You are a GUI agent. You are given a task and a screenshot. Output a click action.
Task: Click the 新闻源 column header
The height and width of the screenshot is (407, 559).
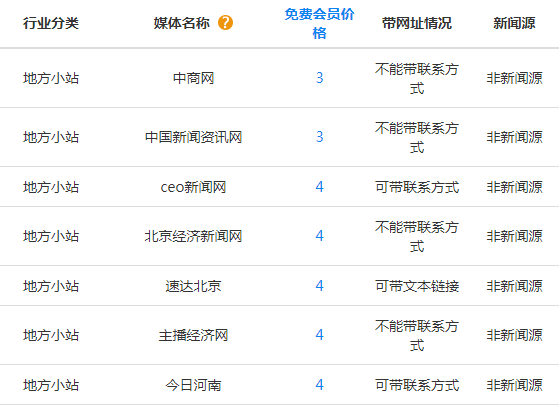(514, 23)
